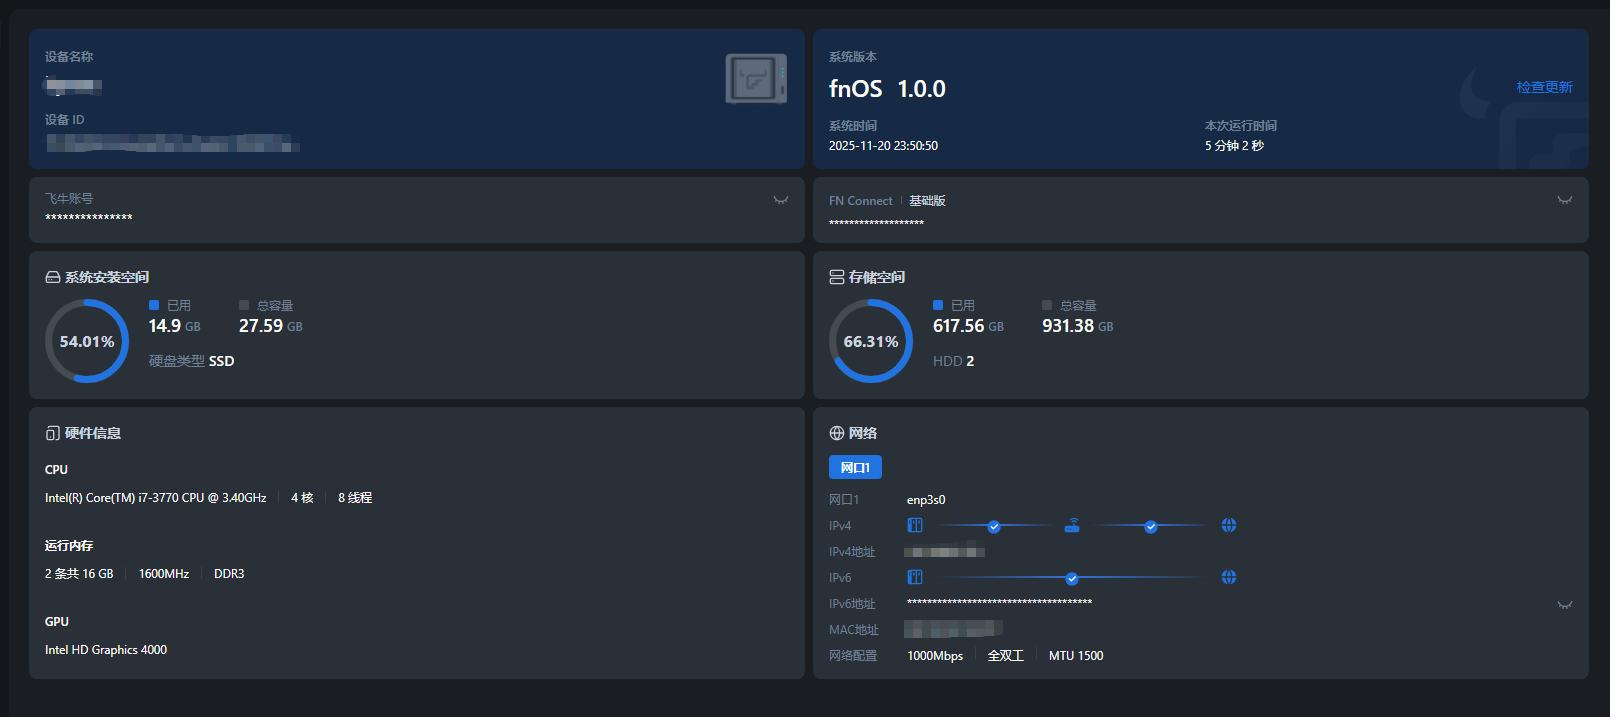Screen dimensions: 1610x717
Task: Click the 存储空间 storage icon
Action: [837, 277]
